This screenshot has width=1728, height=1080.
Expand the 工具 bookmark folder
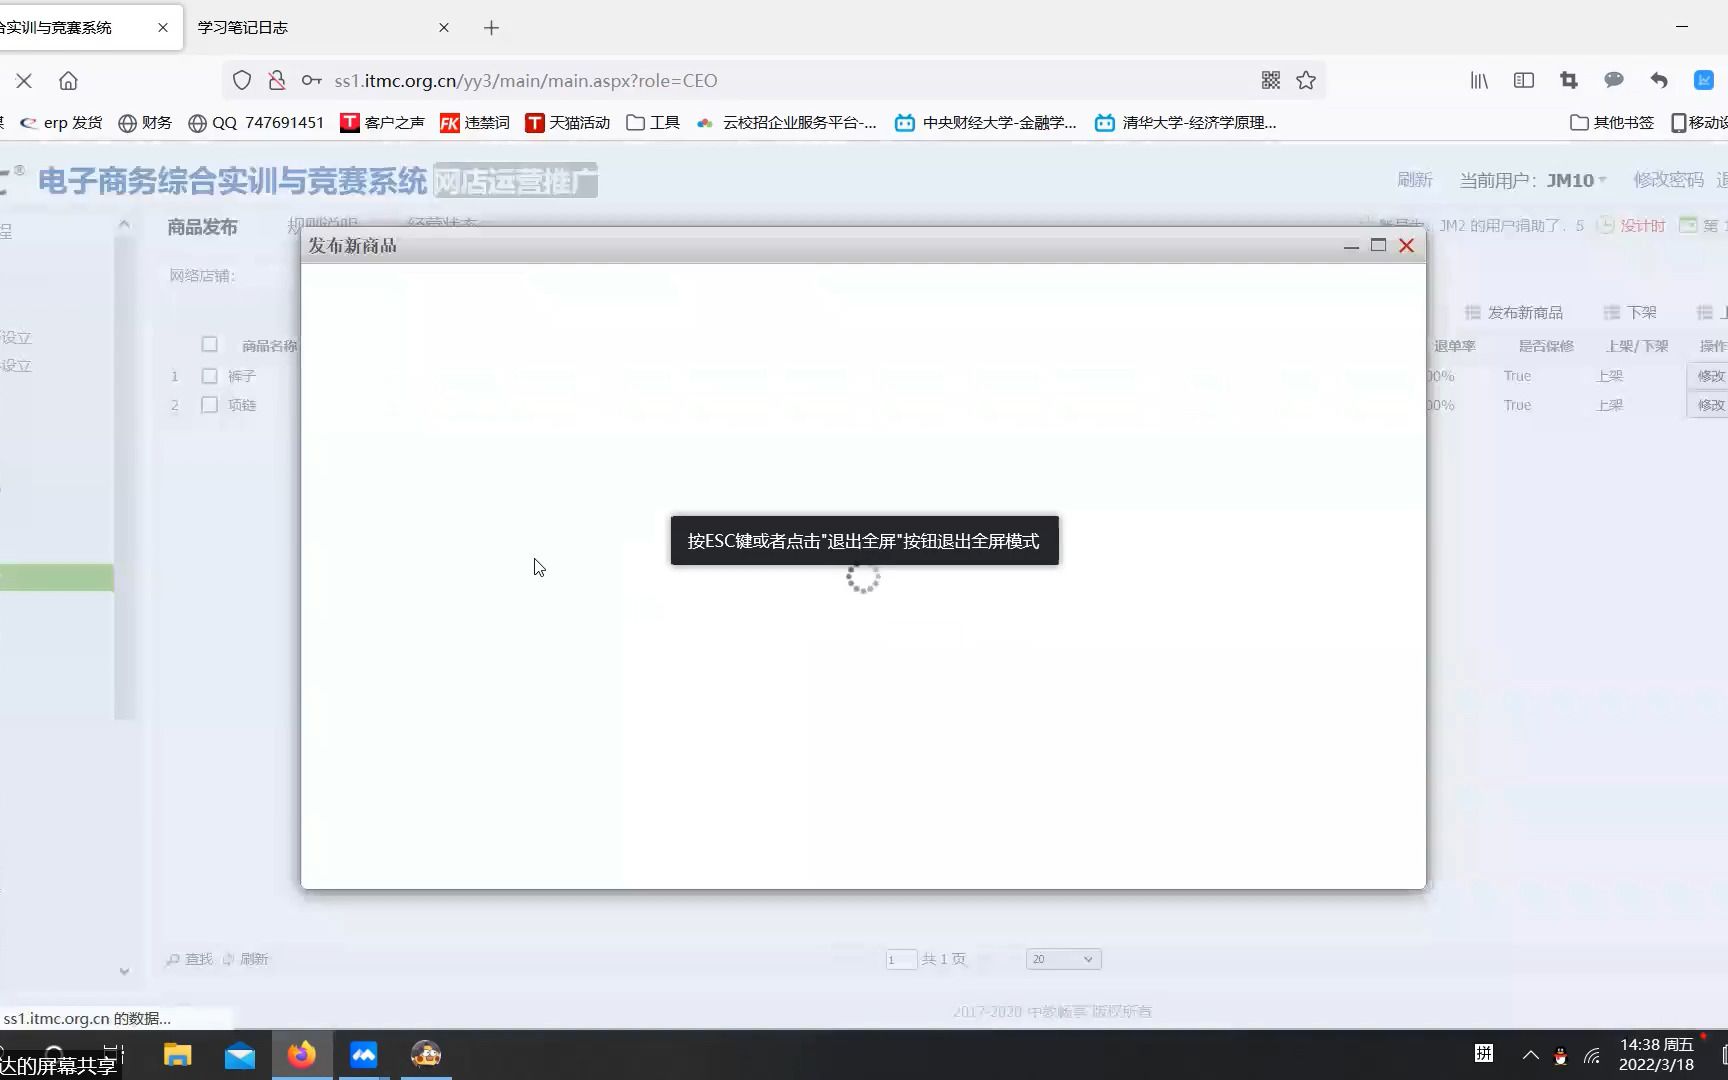pos(653,123)
